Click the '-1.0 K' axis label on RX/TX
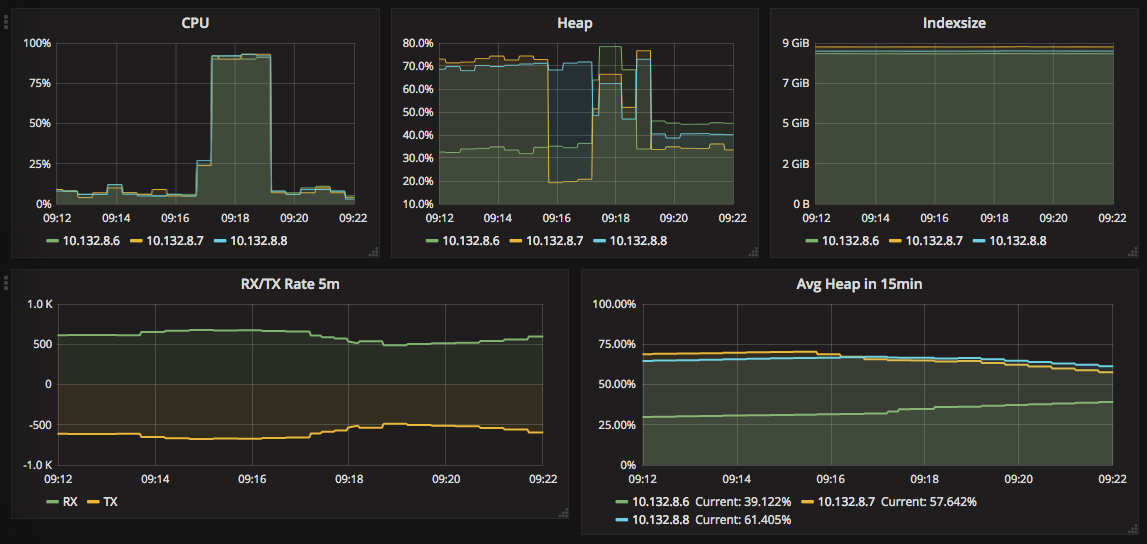Image resolution: width=1147 pixels, height=544 pixels. (35, 465)
